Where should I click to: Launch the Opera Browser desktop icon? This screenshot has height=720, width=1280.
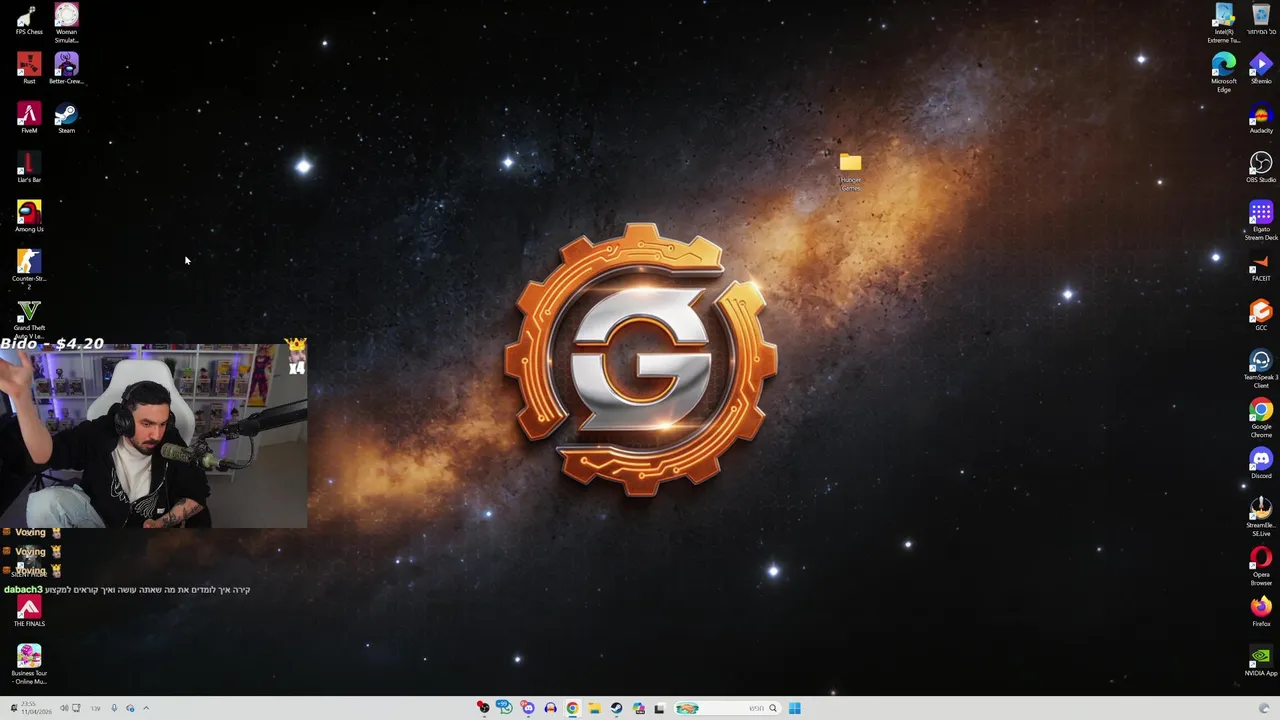coord(1261,566)
